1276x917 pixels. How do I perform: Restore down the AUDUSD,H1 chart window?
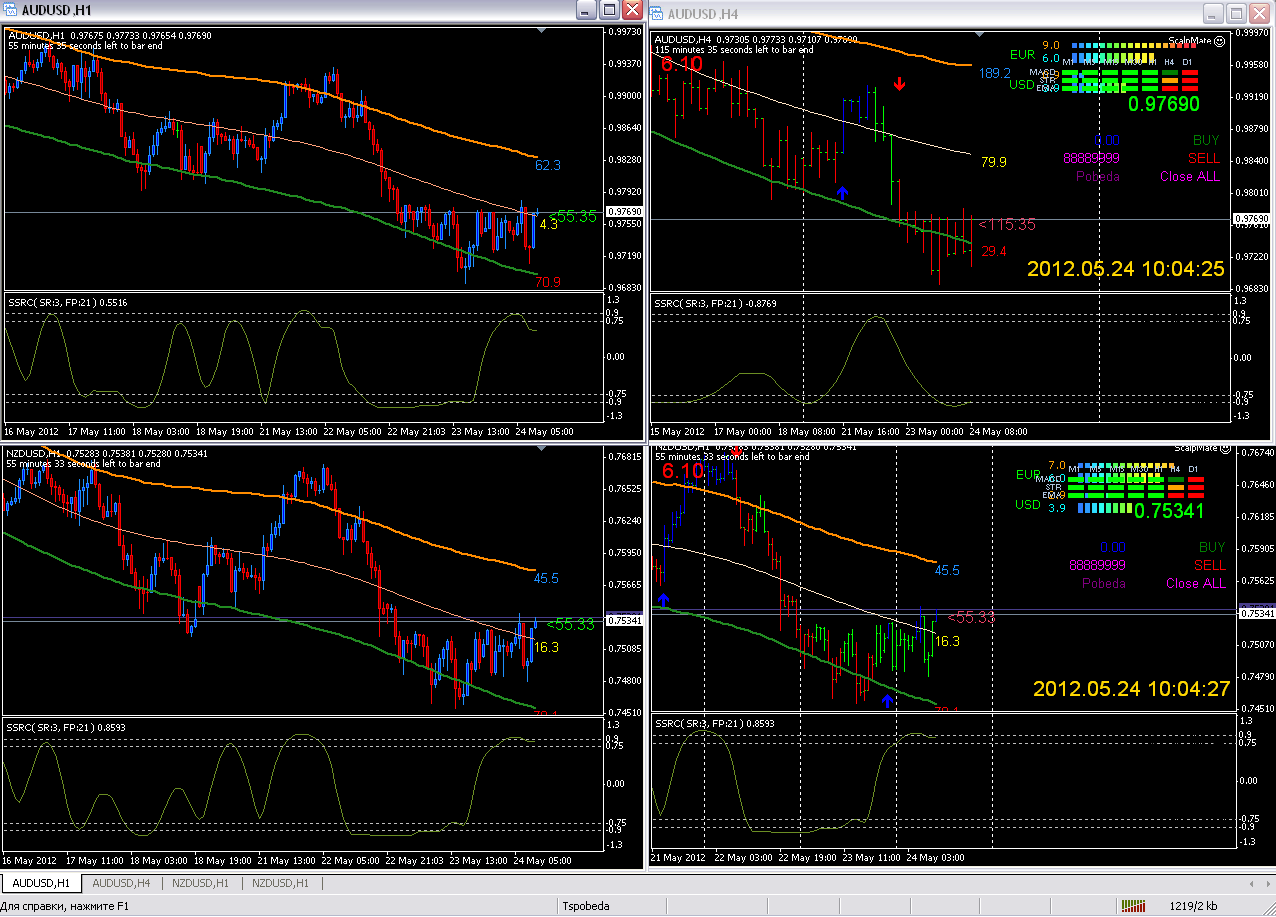point(609,10)
